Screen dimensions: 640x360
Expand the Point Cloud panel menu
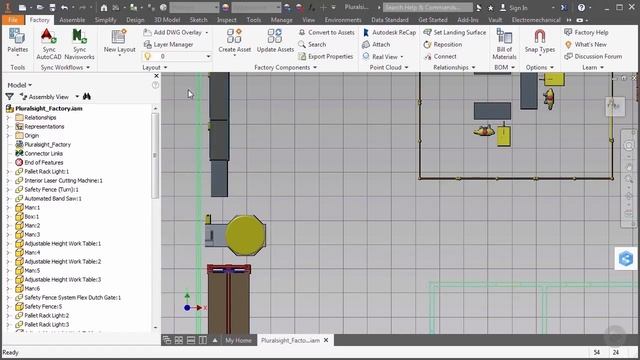pos(407,67)
